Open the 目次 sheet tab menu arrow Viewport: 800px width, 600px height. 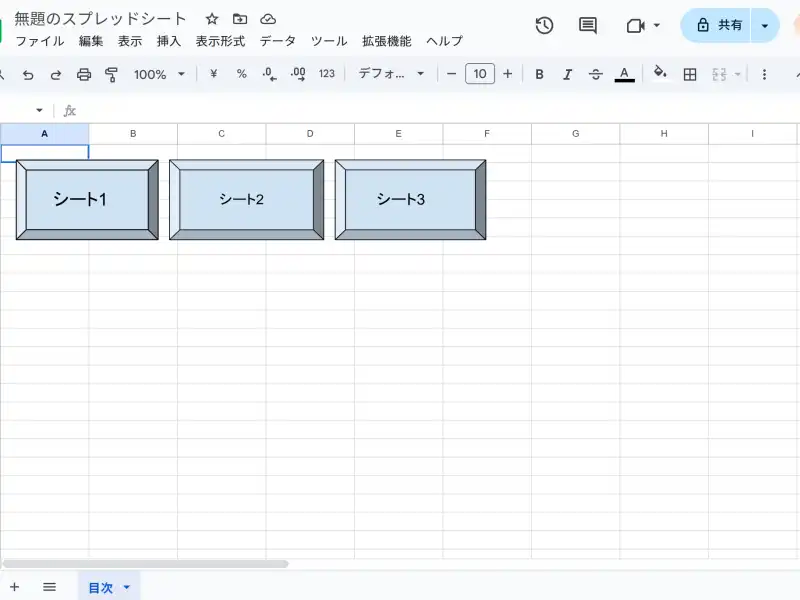[127, 587]
